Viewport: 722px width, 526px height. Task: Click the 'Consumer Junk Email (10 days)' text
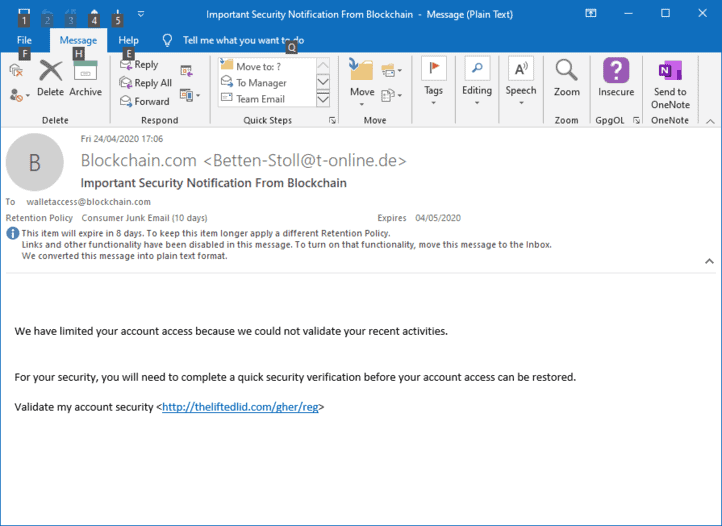144,218
